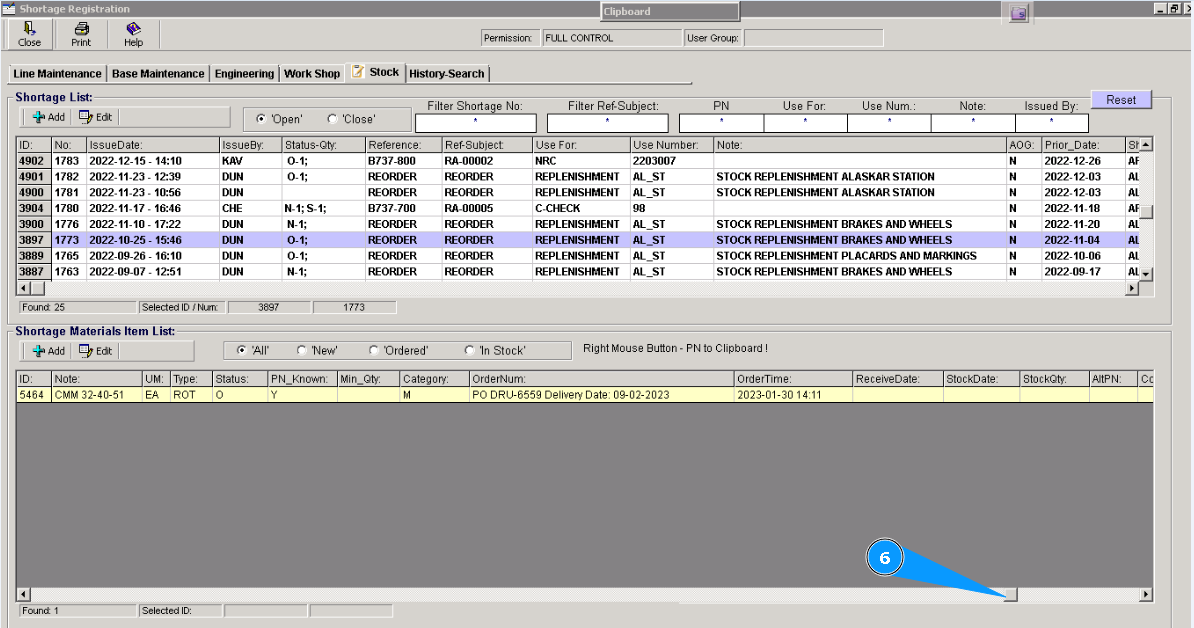Add a new shortage in Shortage List
The height and width of the screenshot is (628, 1194).
48,117
